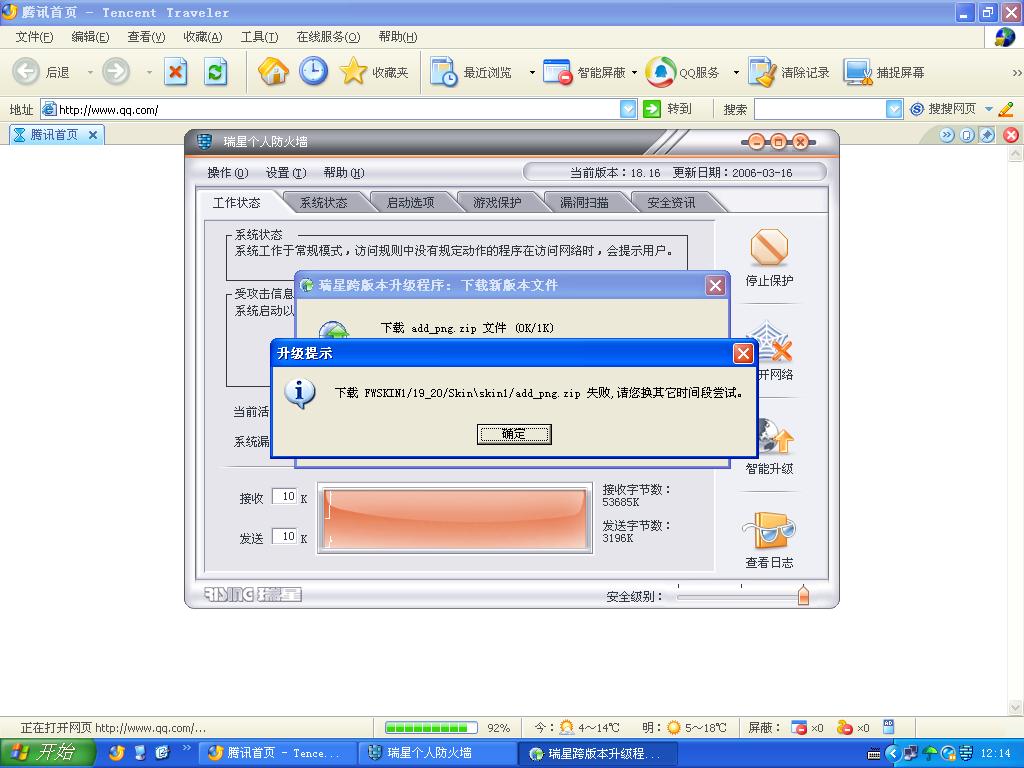
Task: Expand QQ服务 dropdown arrow
Action: pos(736,72)
